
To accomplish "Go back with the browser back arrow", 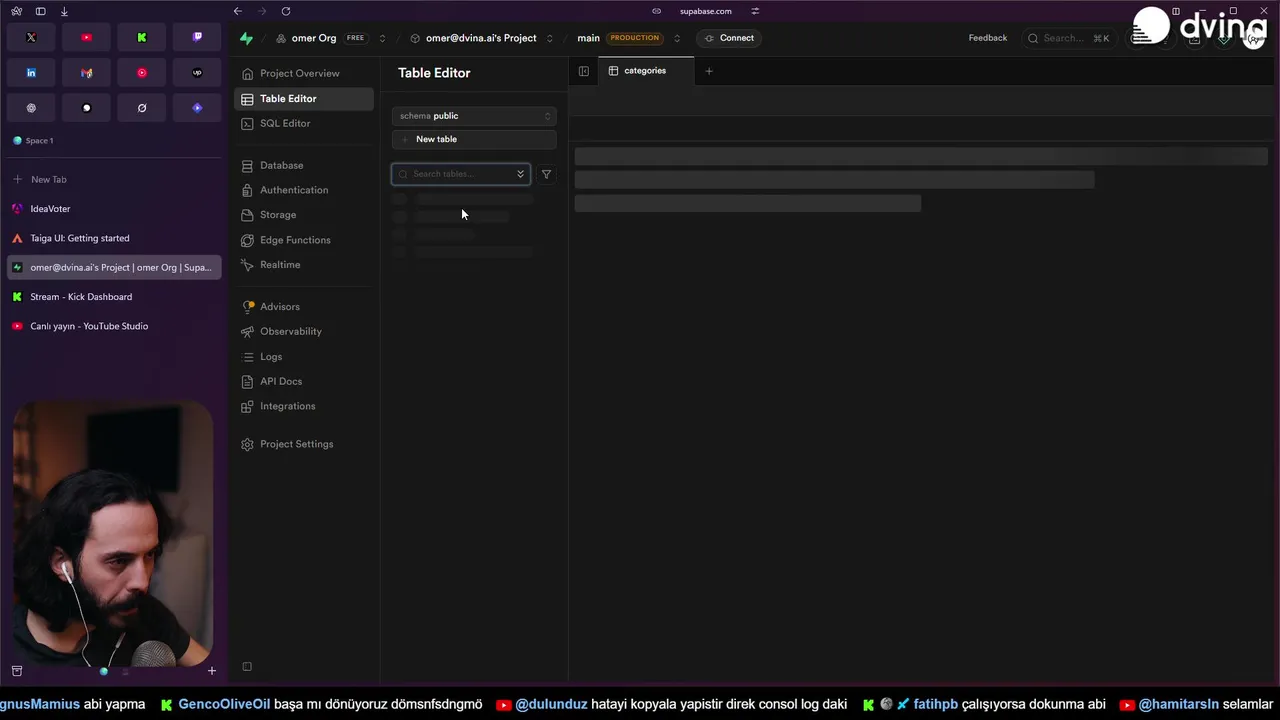I will coord(237,11).
